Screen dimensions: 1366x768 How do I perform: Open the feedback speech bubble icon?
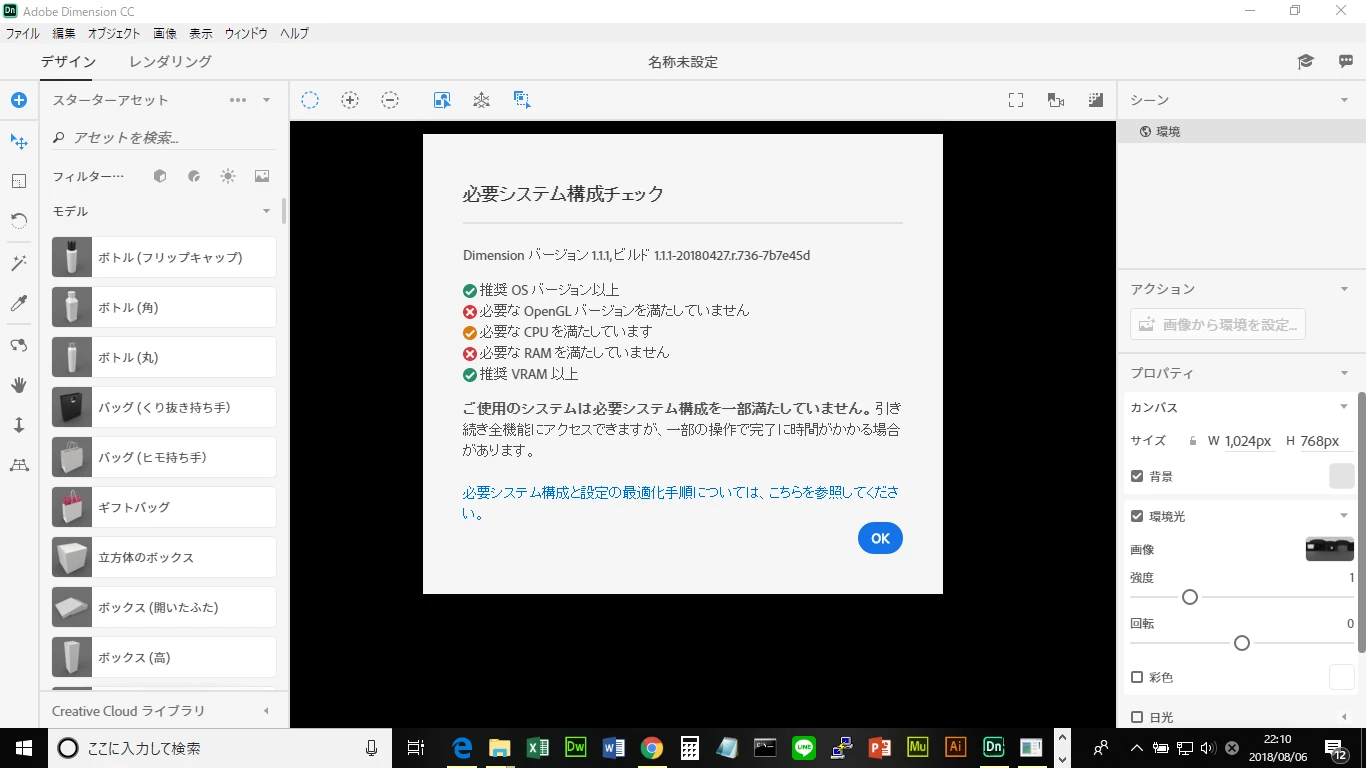[x=1346, y=62]
